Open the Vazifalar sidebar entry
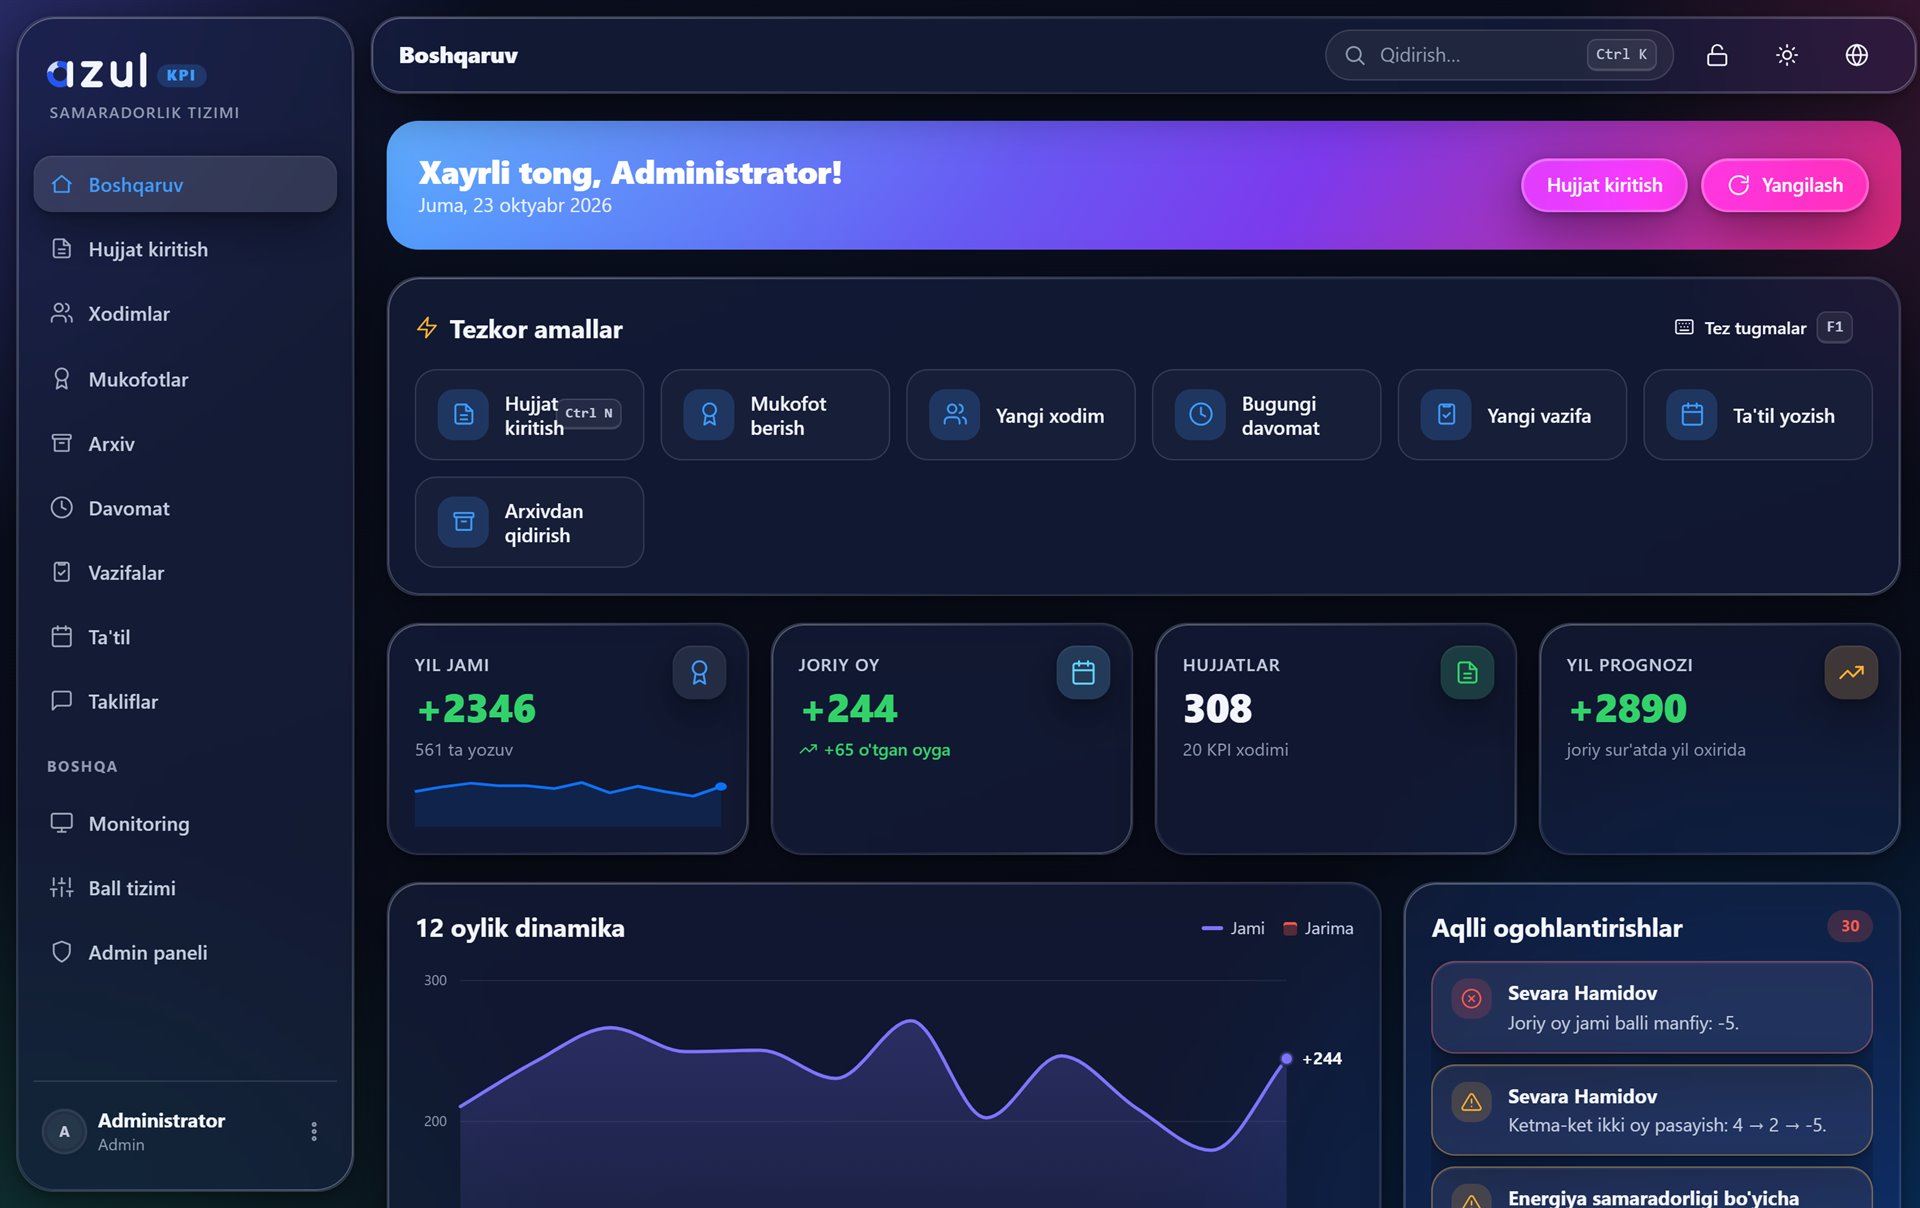1920x1208 pixels. click(x=185, y=572)
